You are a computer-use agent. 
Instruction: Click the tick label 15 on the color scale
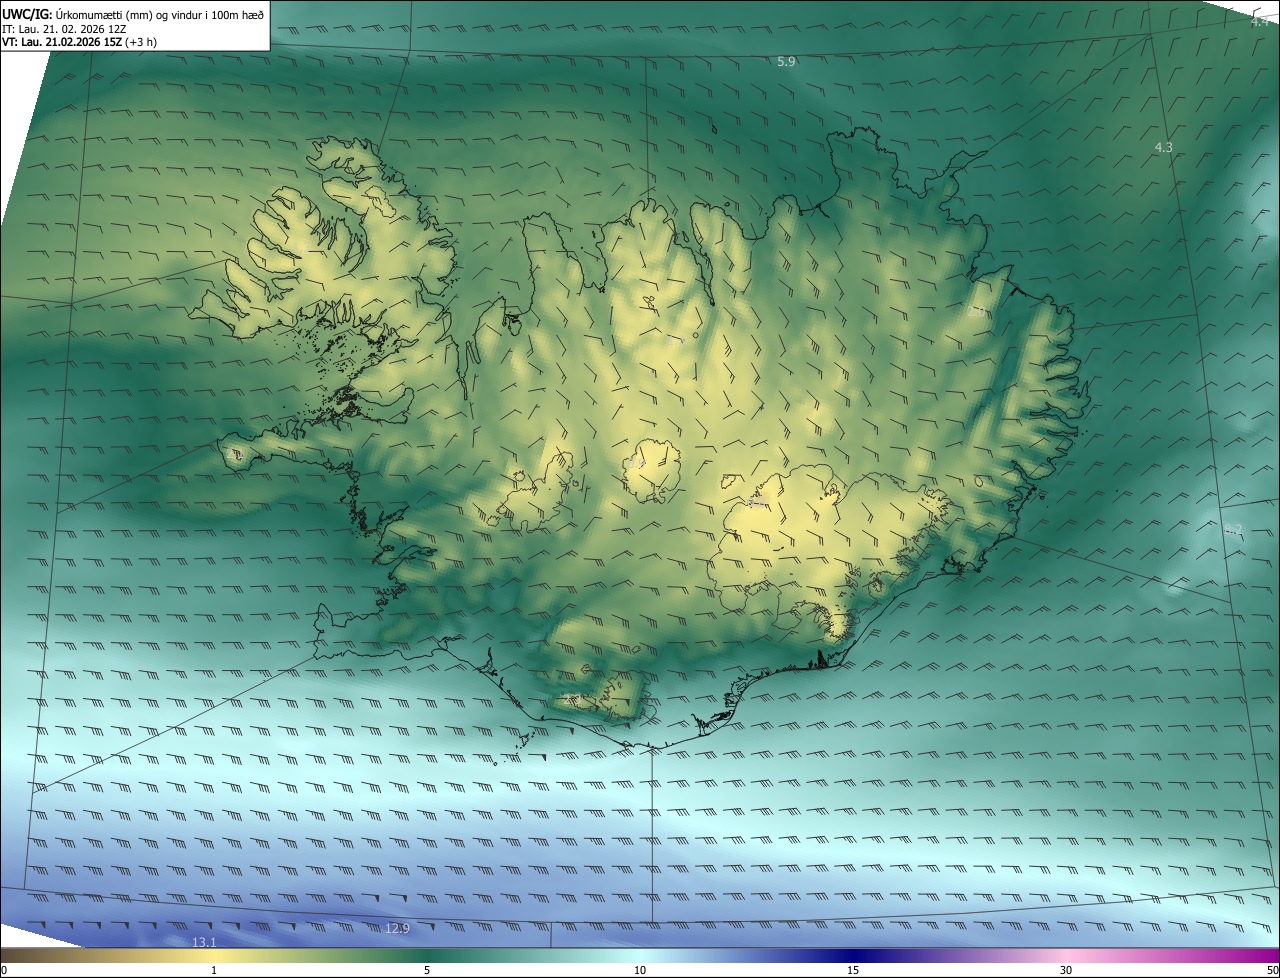(853, 970)
